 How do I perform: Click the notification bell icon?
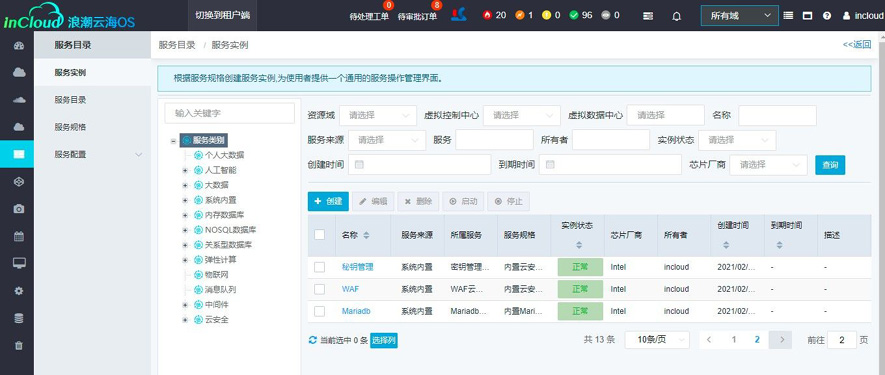coord(677,16)
